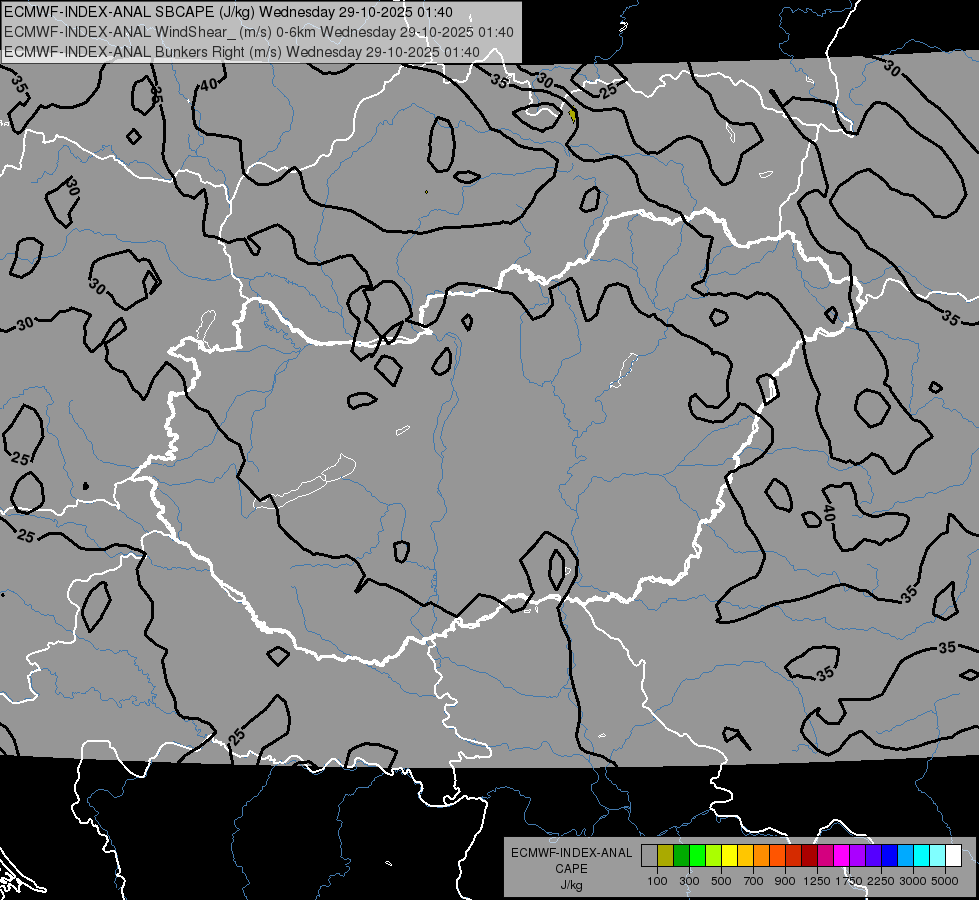Click the Bunkers Right (m/s) header line

coord(242,52)
